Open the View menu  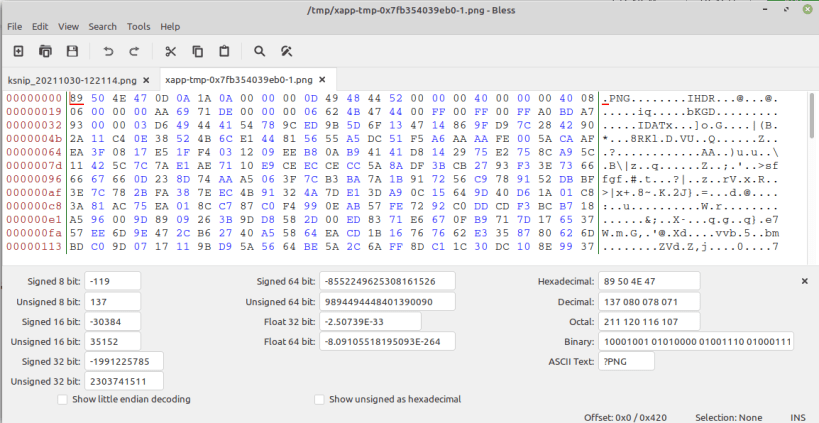pos(68,27)
